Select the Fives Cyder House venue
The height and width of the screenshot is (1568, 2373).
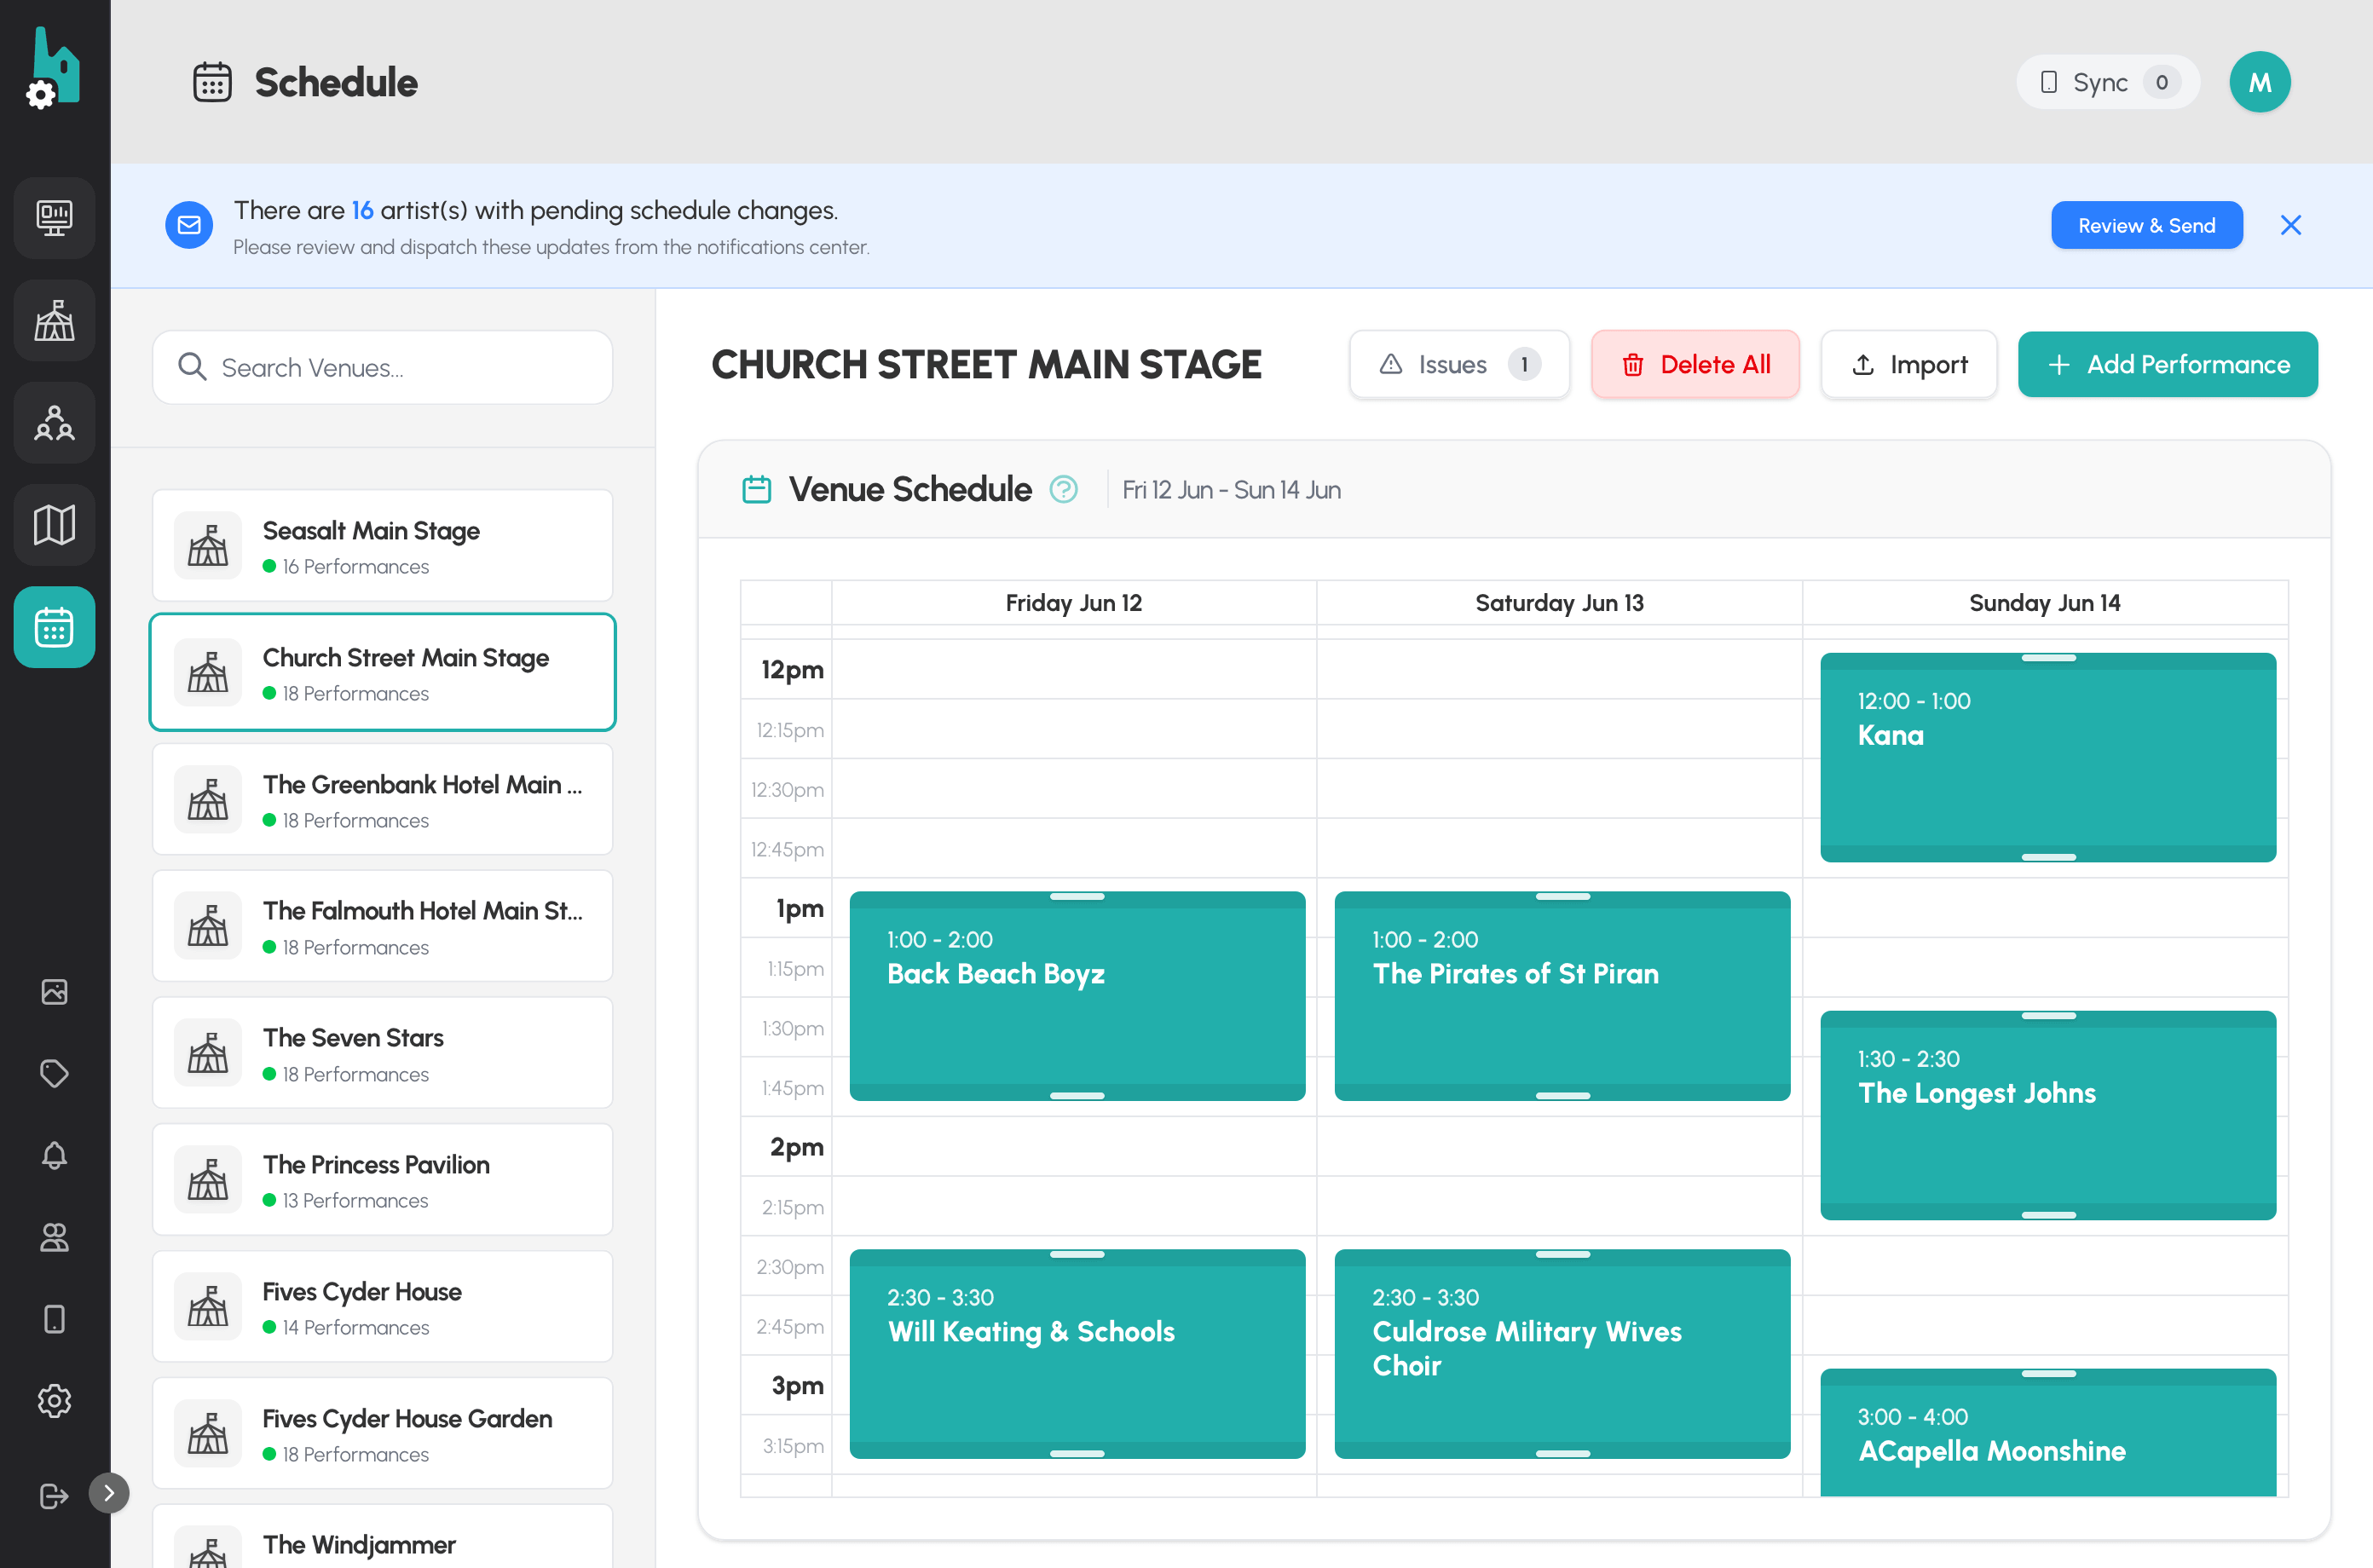point(383,1307)
